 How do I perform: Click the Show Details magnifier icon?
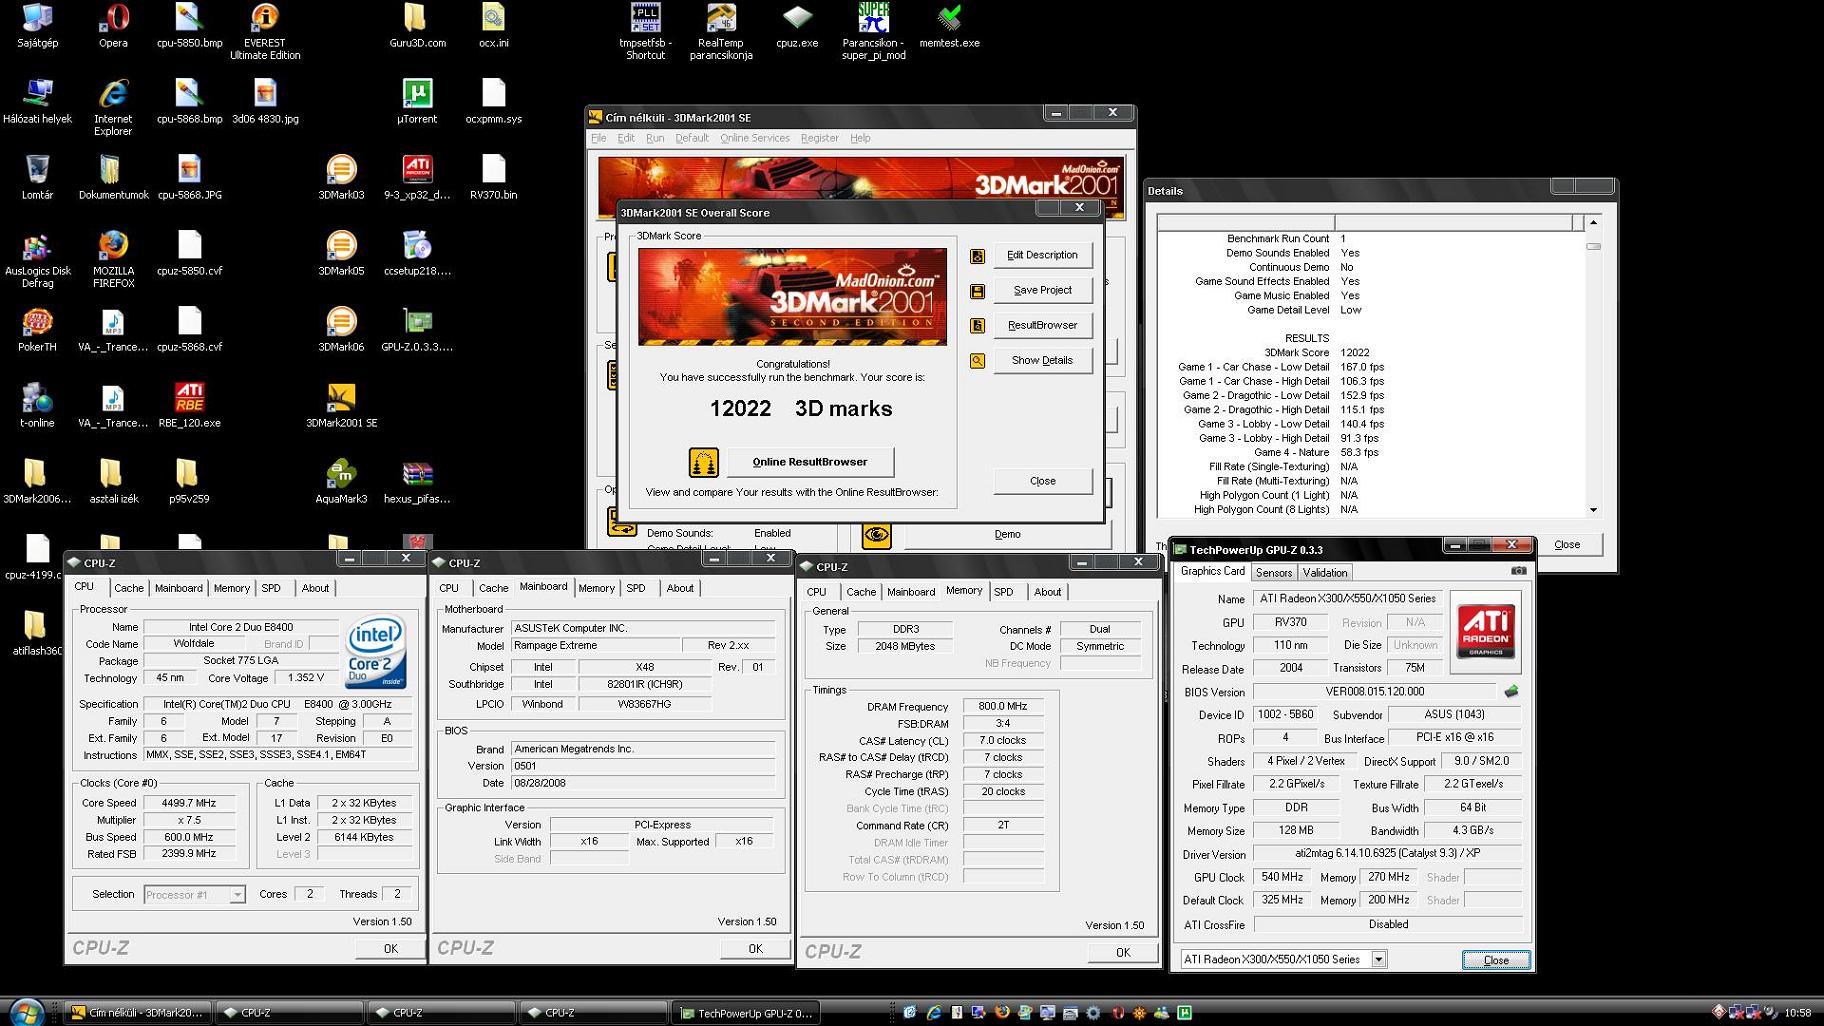tap(977, 361)
